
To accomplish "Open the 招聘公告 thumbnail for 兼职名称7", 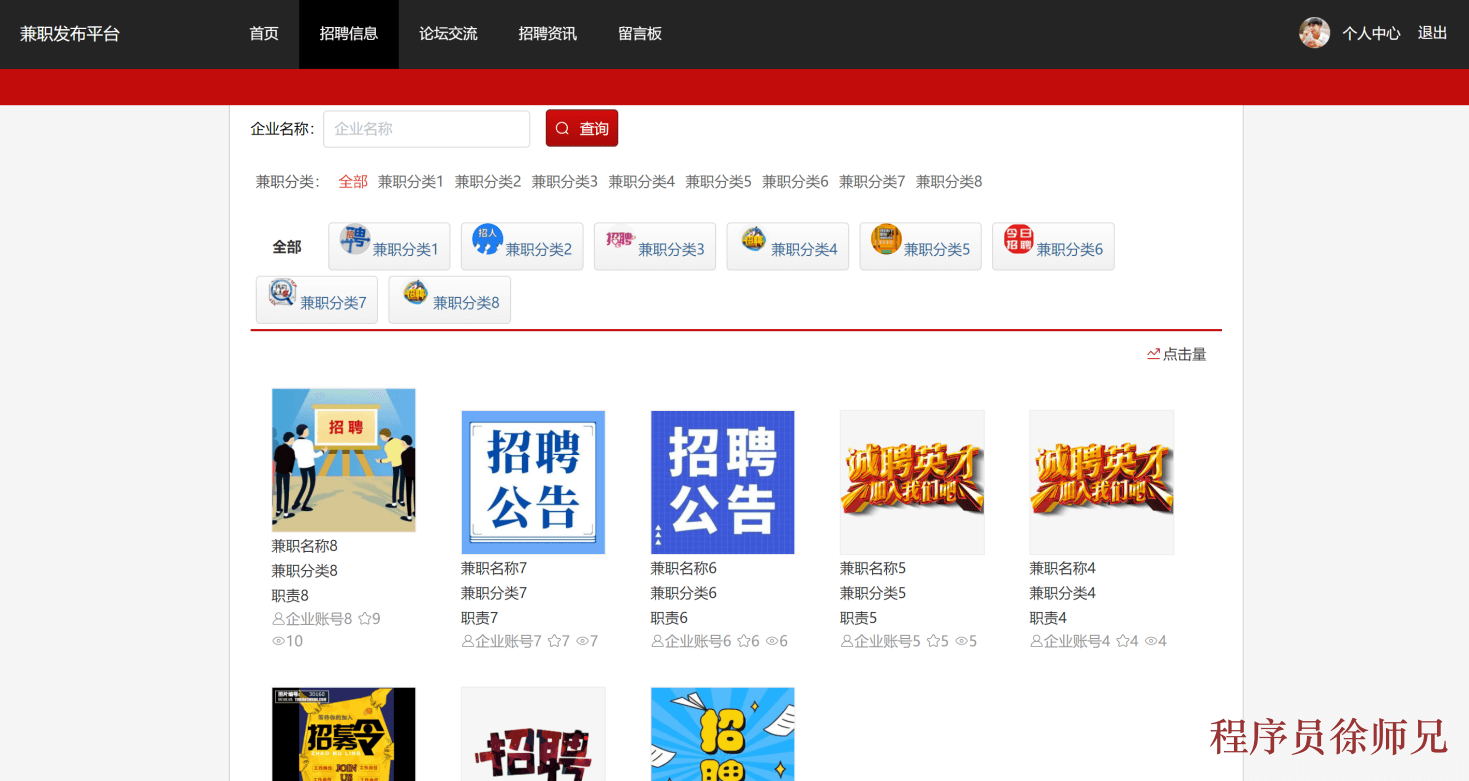I will (532, 482).
